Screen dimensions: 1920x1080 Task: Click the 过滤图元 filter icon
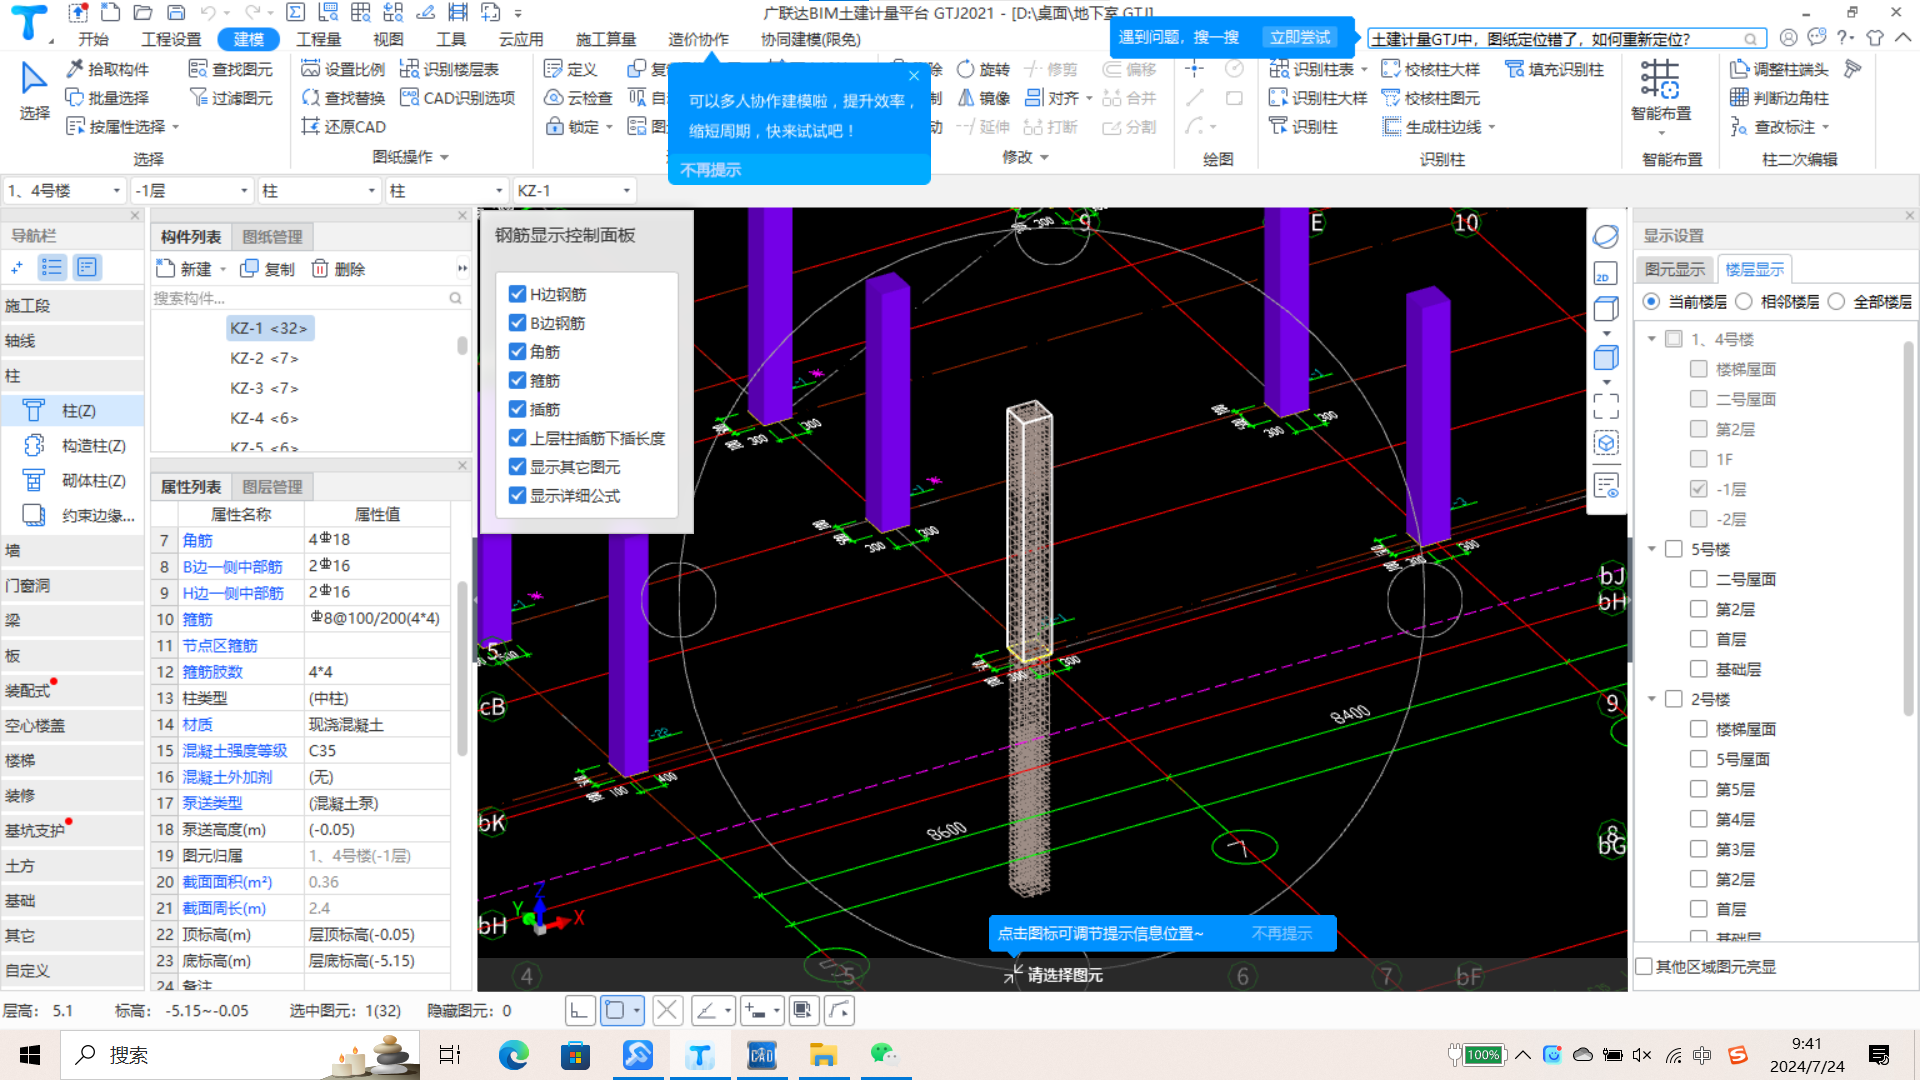click(x=198, y=98)
